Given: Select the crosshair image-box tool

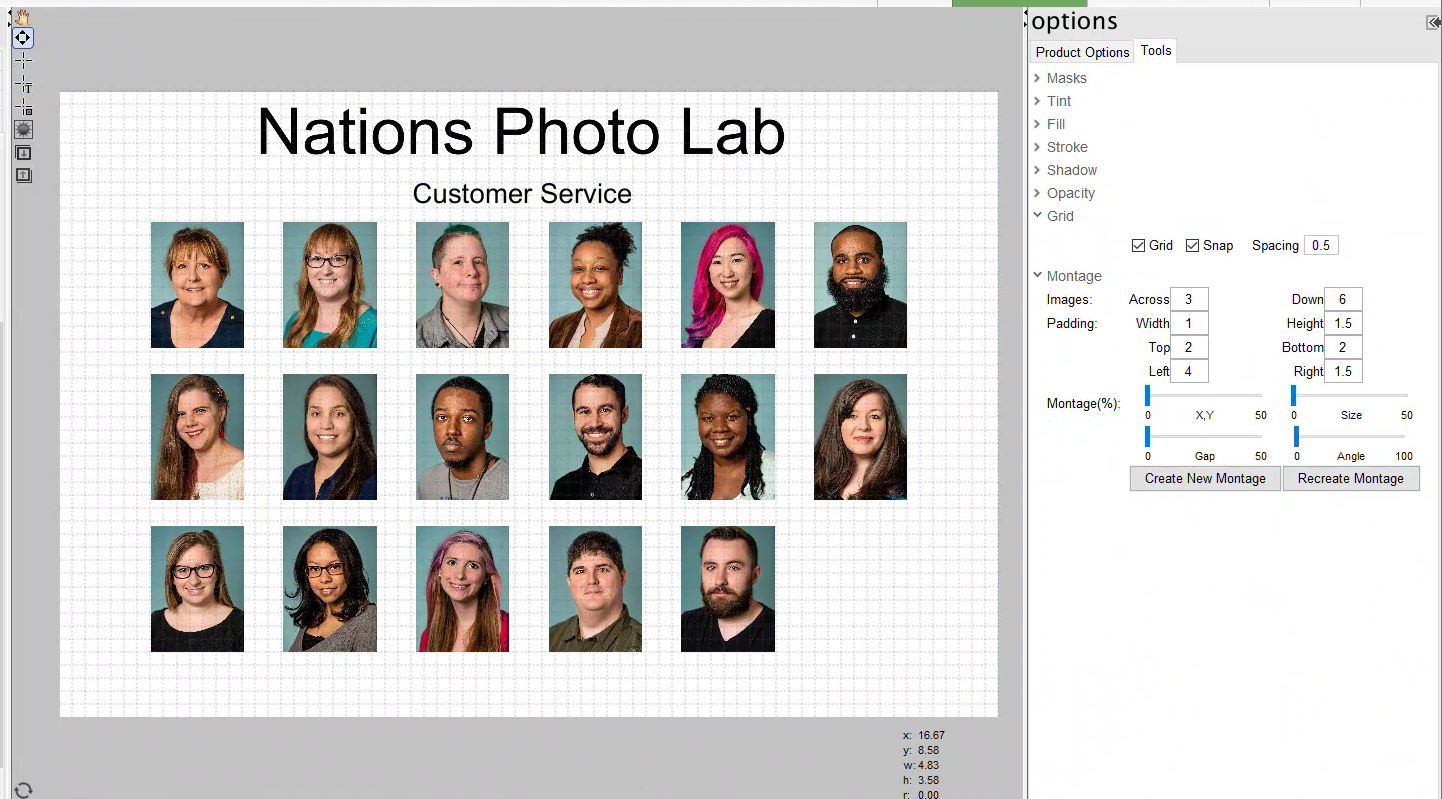Looking at the screenshot, I should pos(23,107).
